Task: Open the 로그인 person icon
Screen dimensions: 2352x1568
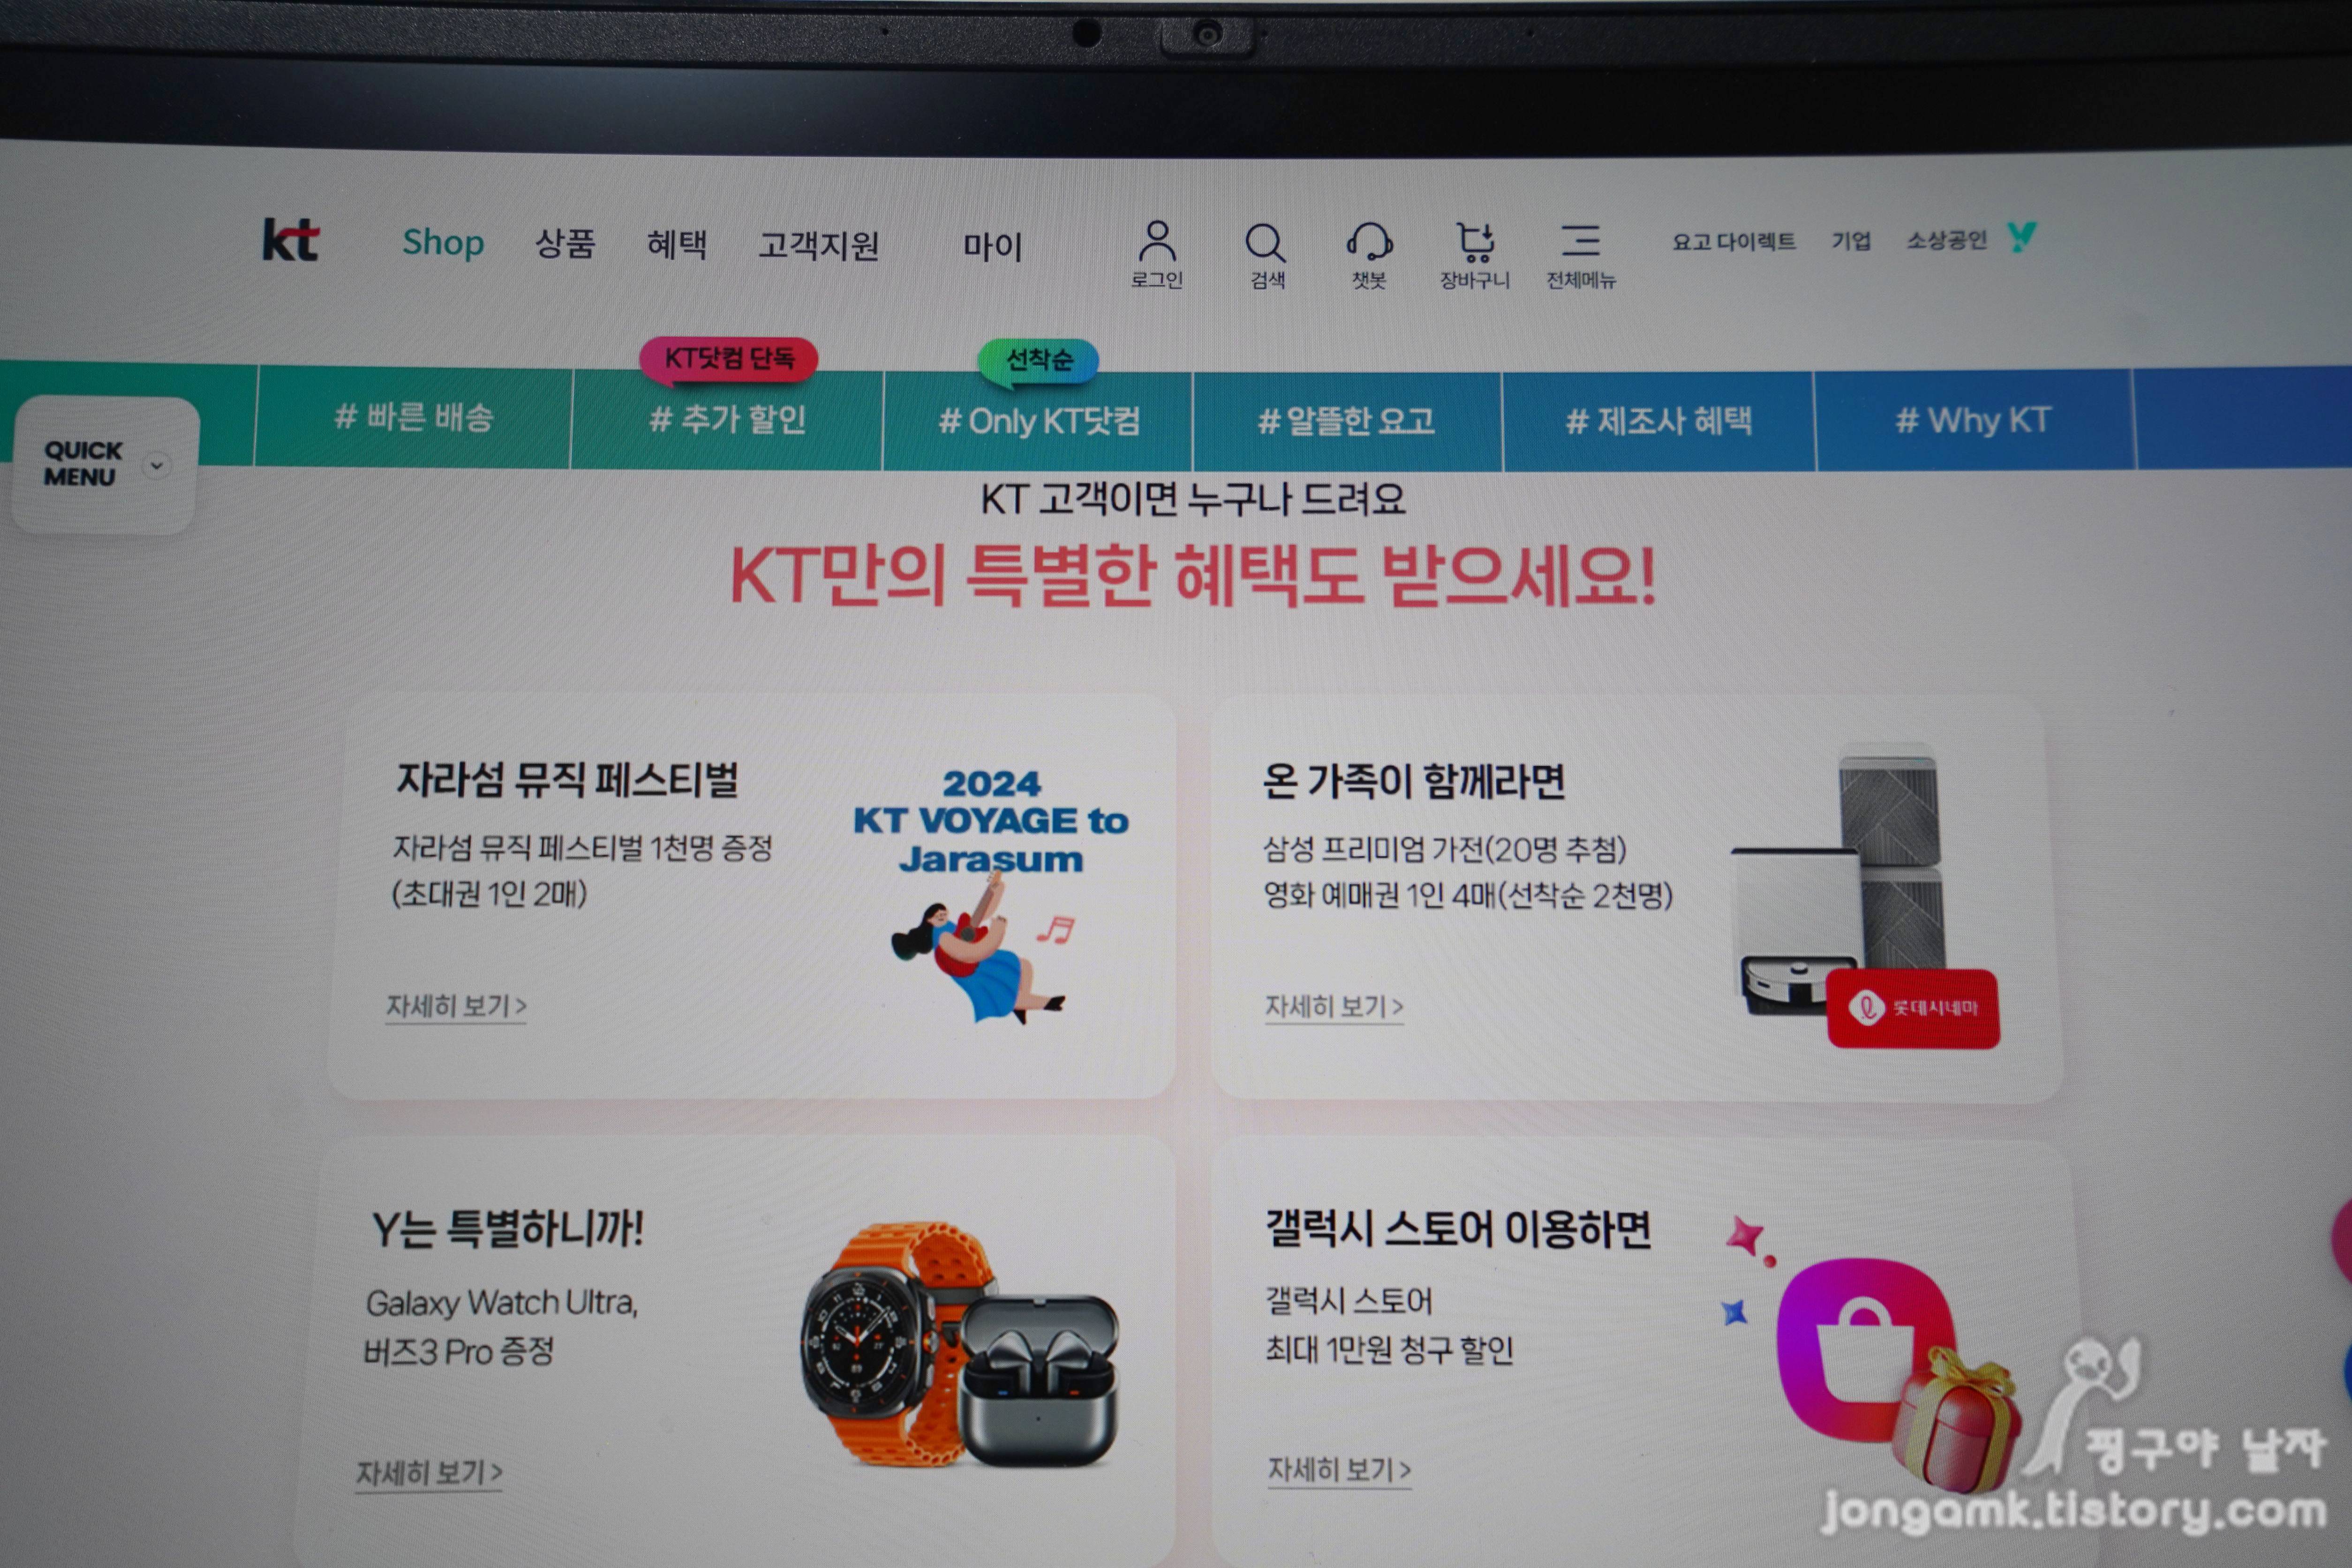Action: point(1157,243)
